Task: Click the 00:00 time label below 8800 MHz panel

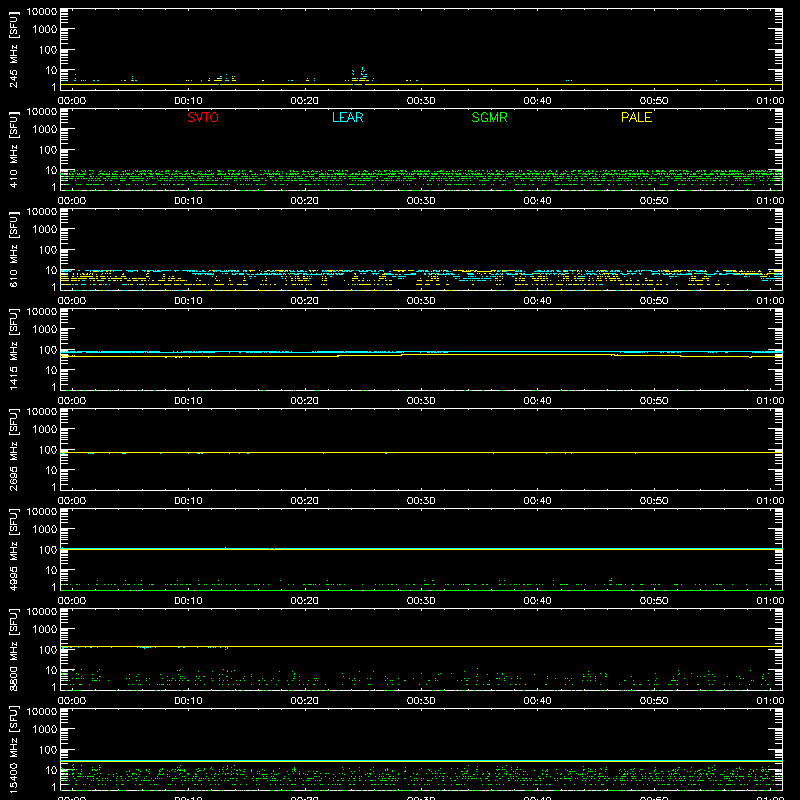Action: coord(72,701)
